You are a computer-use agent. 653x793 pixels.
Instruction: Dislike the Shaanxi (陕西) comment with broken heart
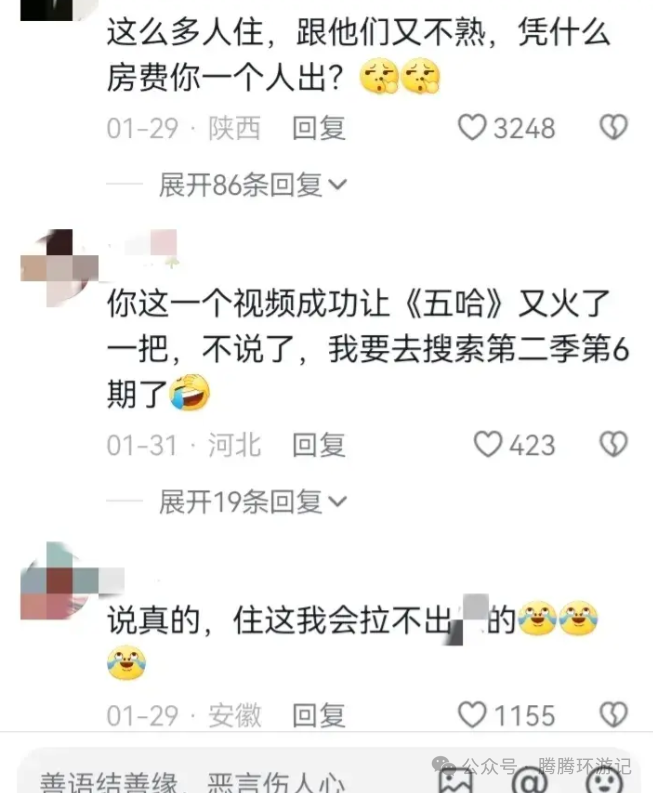(614, 127)
